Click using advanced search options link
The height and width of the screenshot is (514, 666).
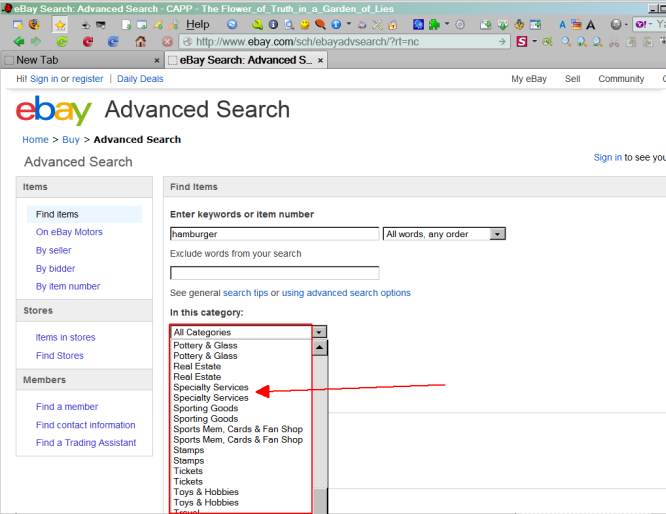pos(346,293)
